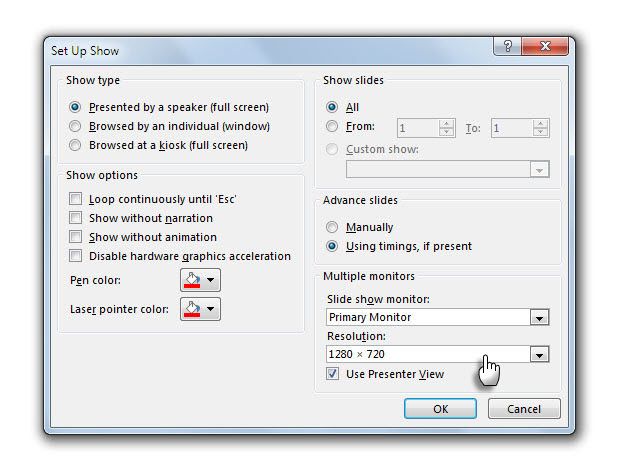Select Browsed at a kiosk option
The width and height of the screenshot is (617, 457).
[75, 145]
